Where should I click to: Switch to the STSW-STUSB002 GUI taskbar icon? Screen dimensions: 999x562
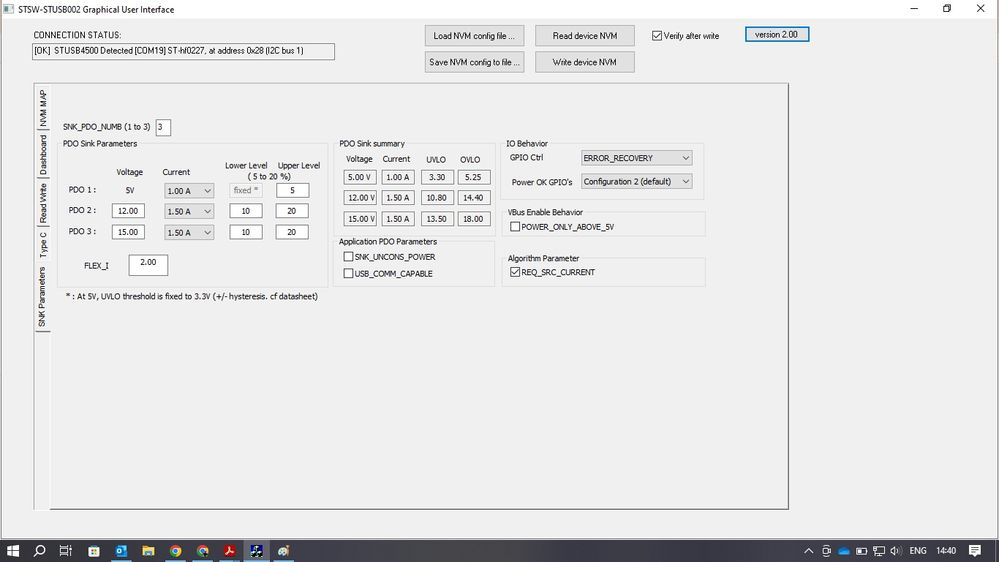coord(257,551)
